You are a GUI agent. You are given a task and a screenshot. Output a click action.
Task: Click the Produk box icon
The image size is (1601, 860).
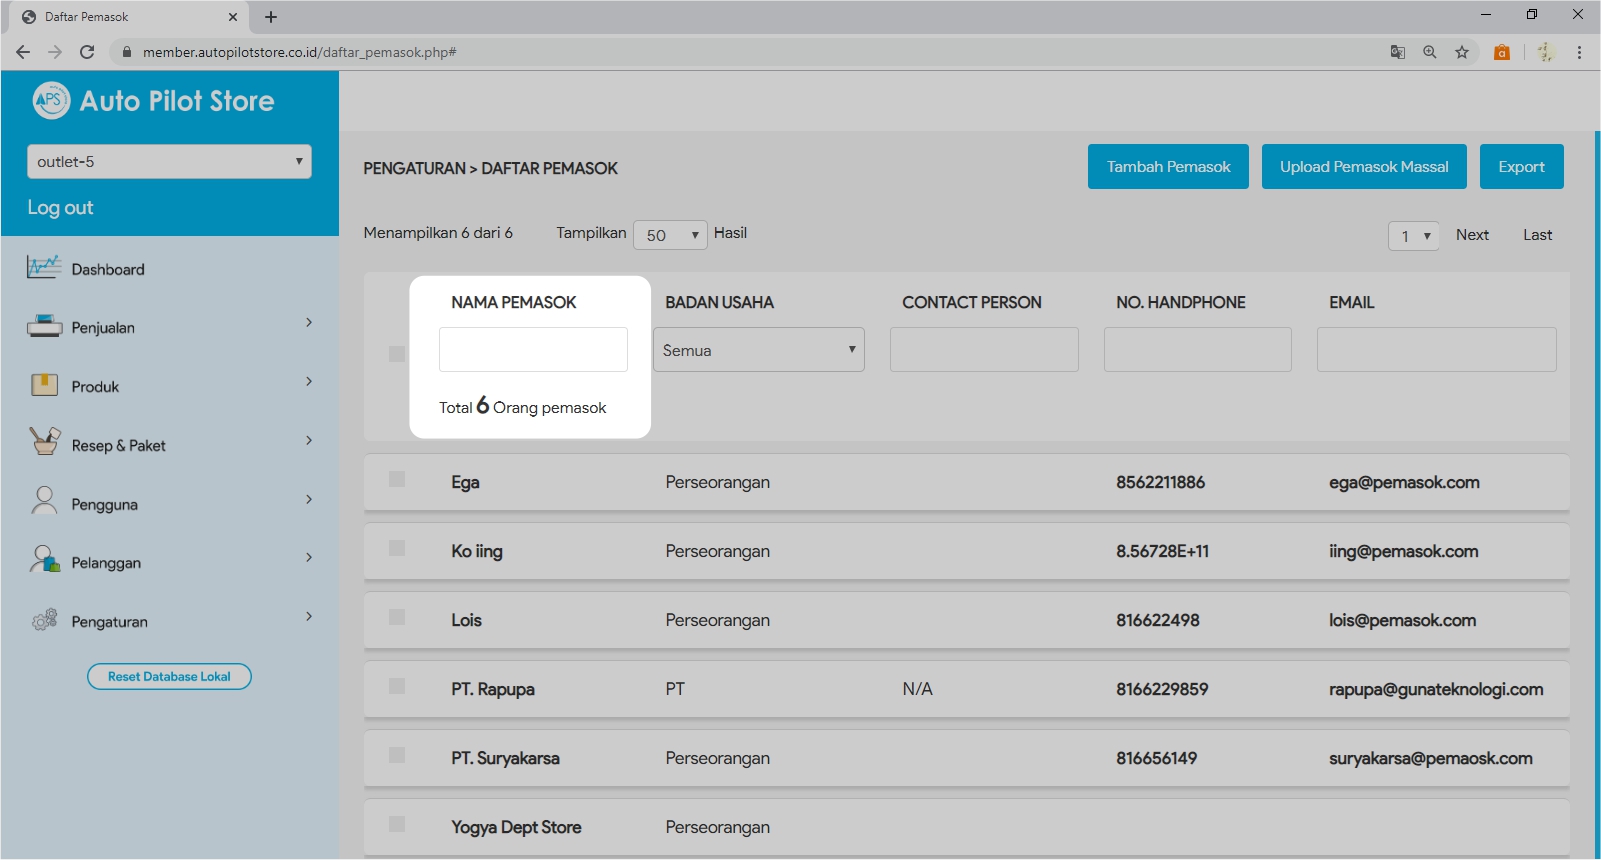point(44,386)
